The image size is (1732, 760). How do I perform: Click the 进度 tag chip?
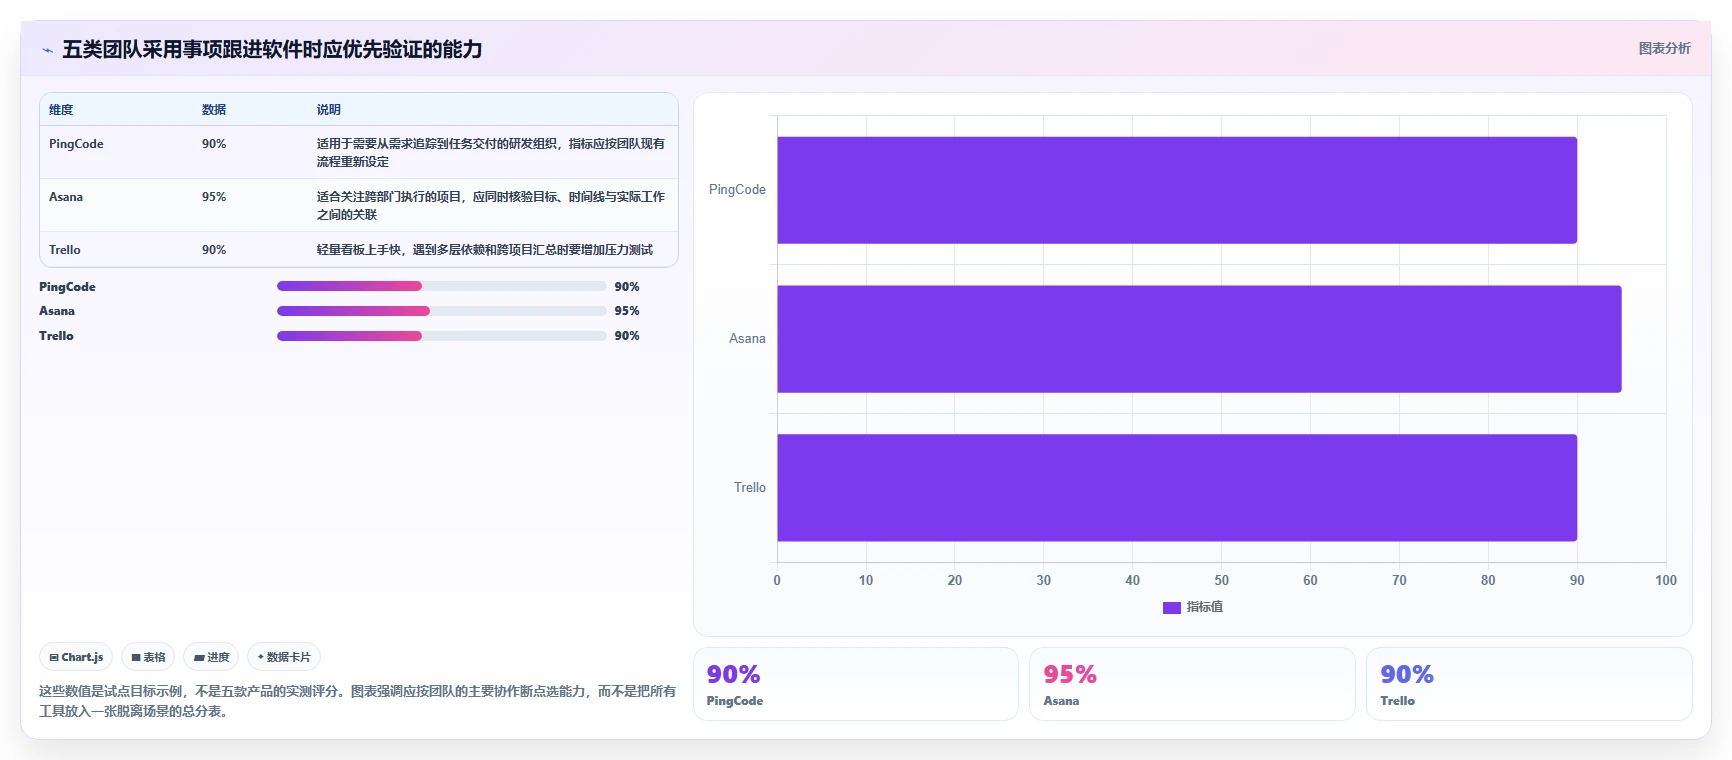[211, 657]
